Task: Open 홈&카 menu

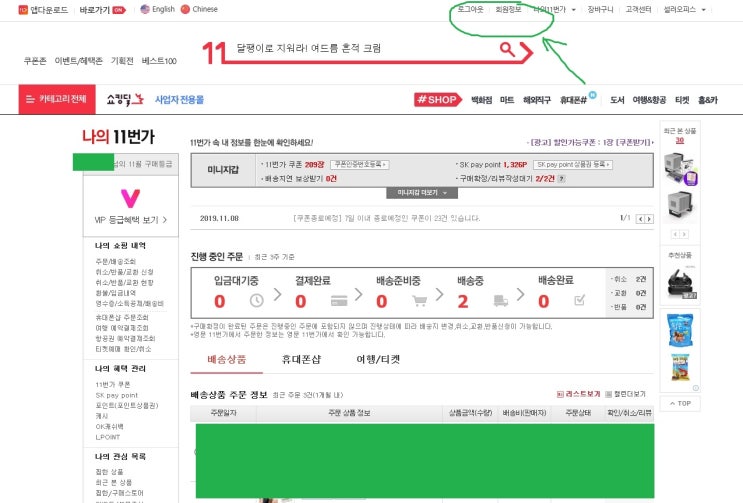Action: pos(708,100)
